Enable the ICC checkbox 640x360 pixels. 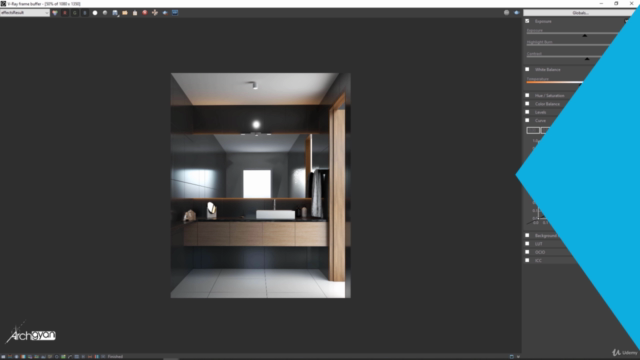tap(527, 260)
